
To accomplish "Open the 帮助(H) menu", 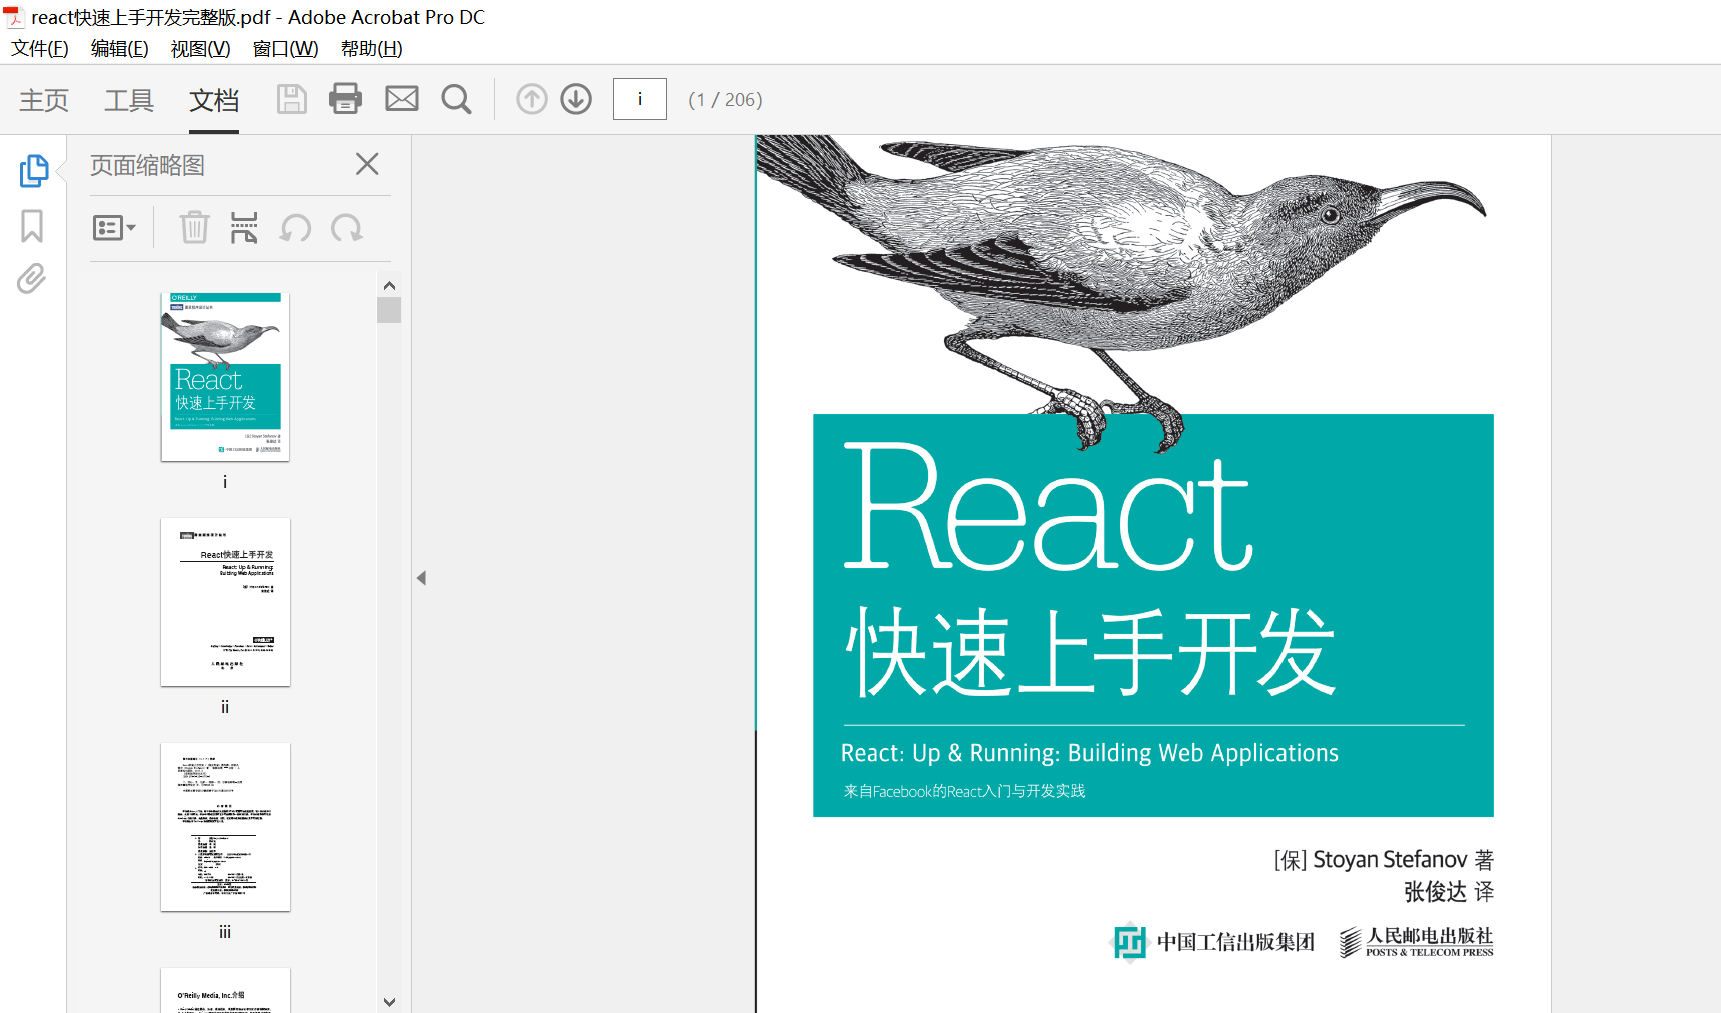I will tap(372, 49).
